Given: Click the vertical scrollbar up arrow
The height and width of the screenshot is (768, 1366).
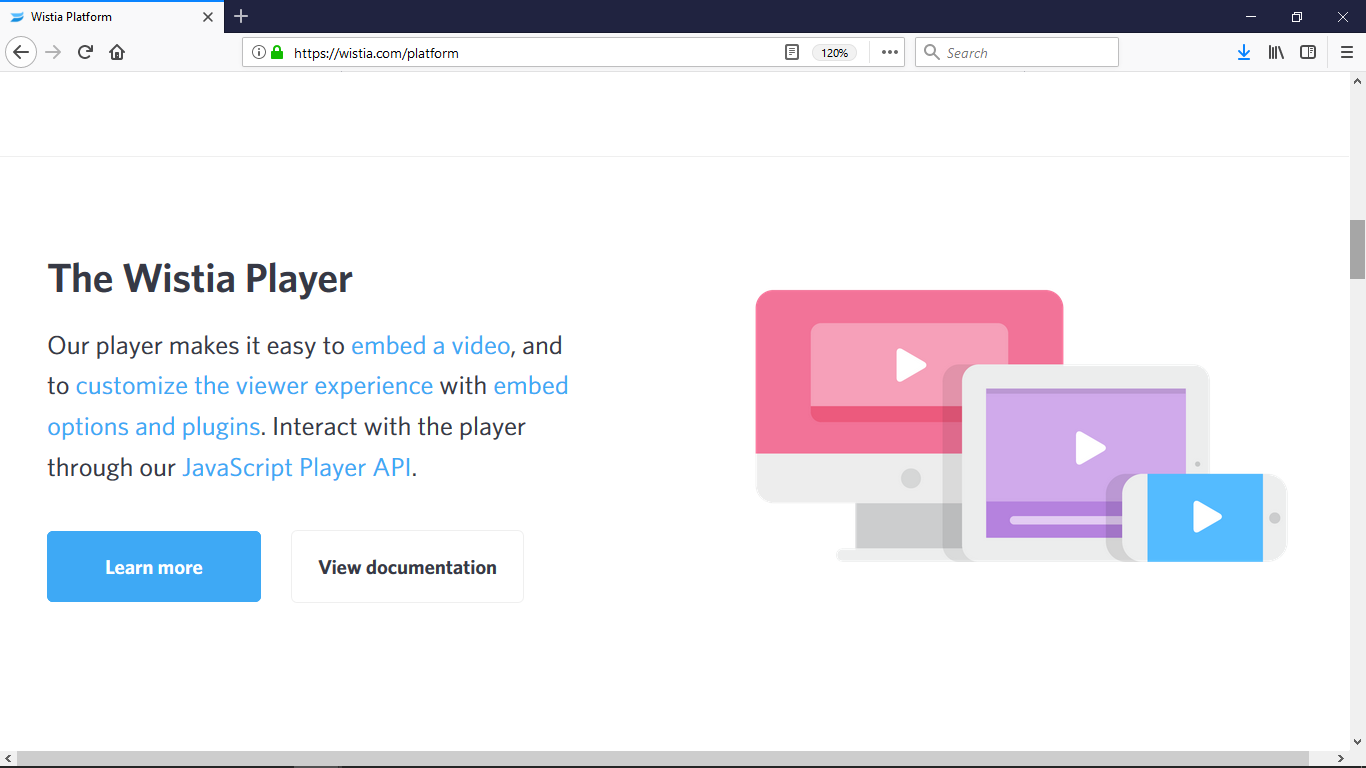Looking at the screenshot, I should coord(1358,80).
